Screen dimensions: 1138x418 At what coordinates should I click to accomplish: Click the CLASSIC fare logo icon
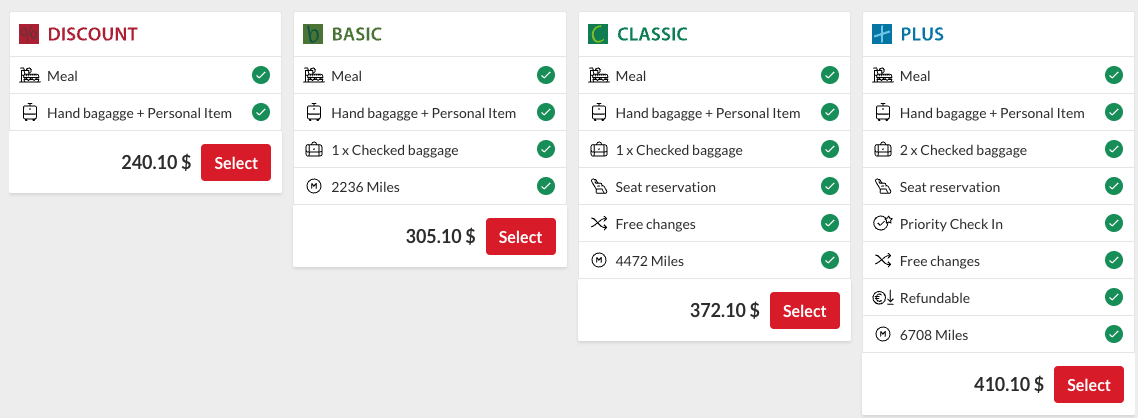(597, 34)
